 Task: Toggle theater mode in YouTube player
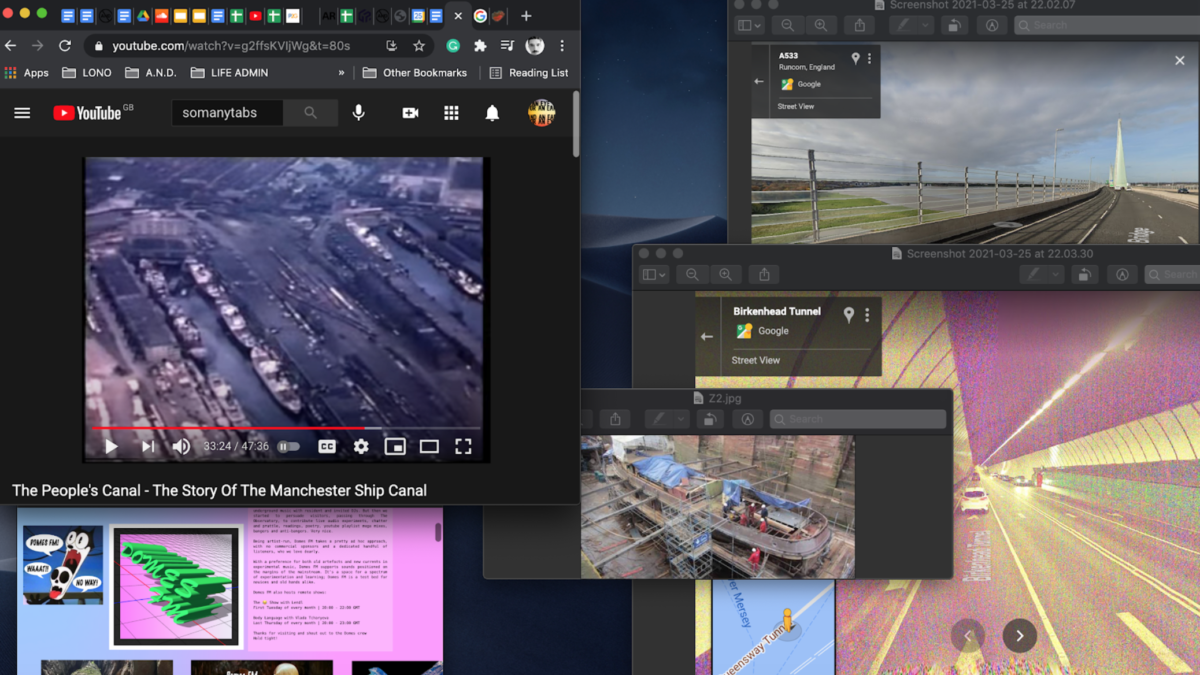coord(429,447)
